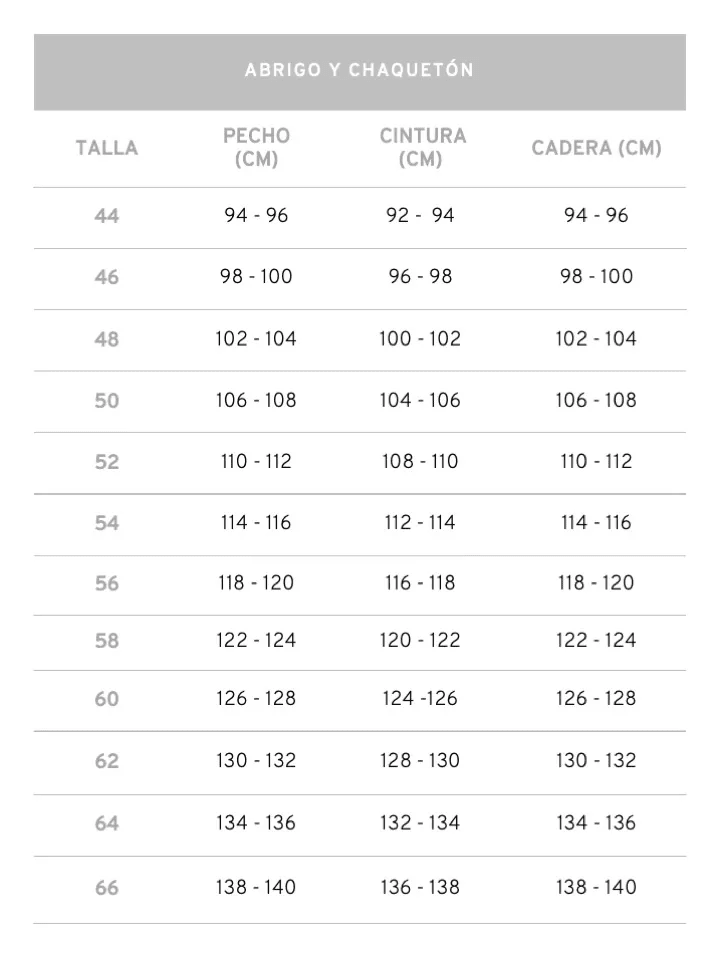Select size 48 row label
Viewport: 720px width, 957px height.
click(x=106, y=339)
